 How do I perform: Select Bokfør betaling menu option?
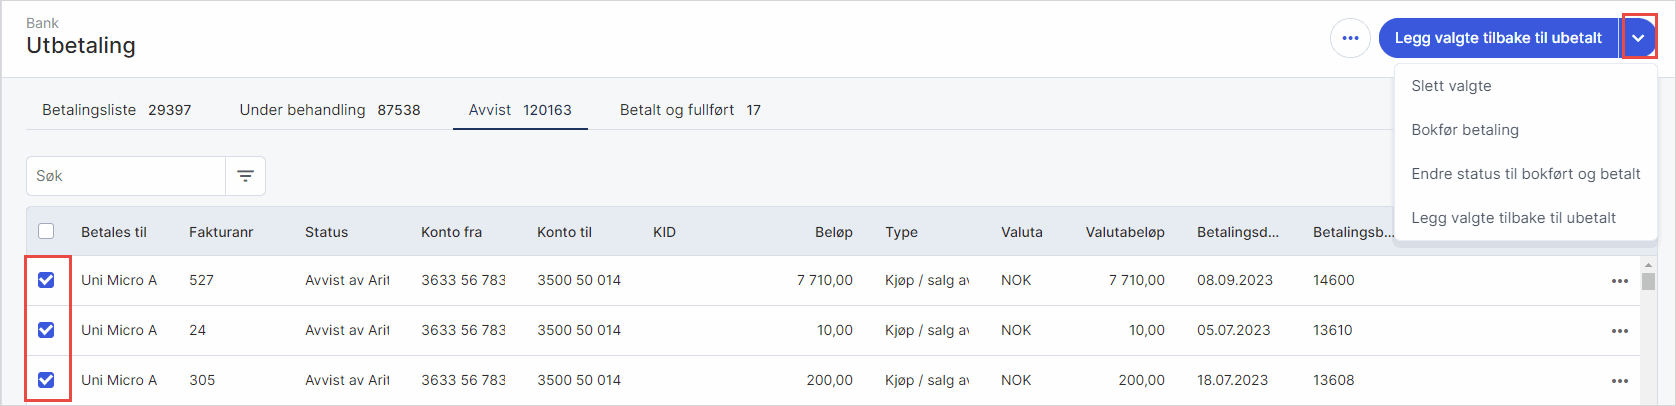(x=1465, y=130)
